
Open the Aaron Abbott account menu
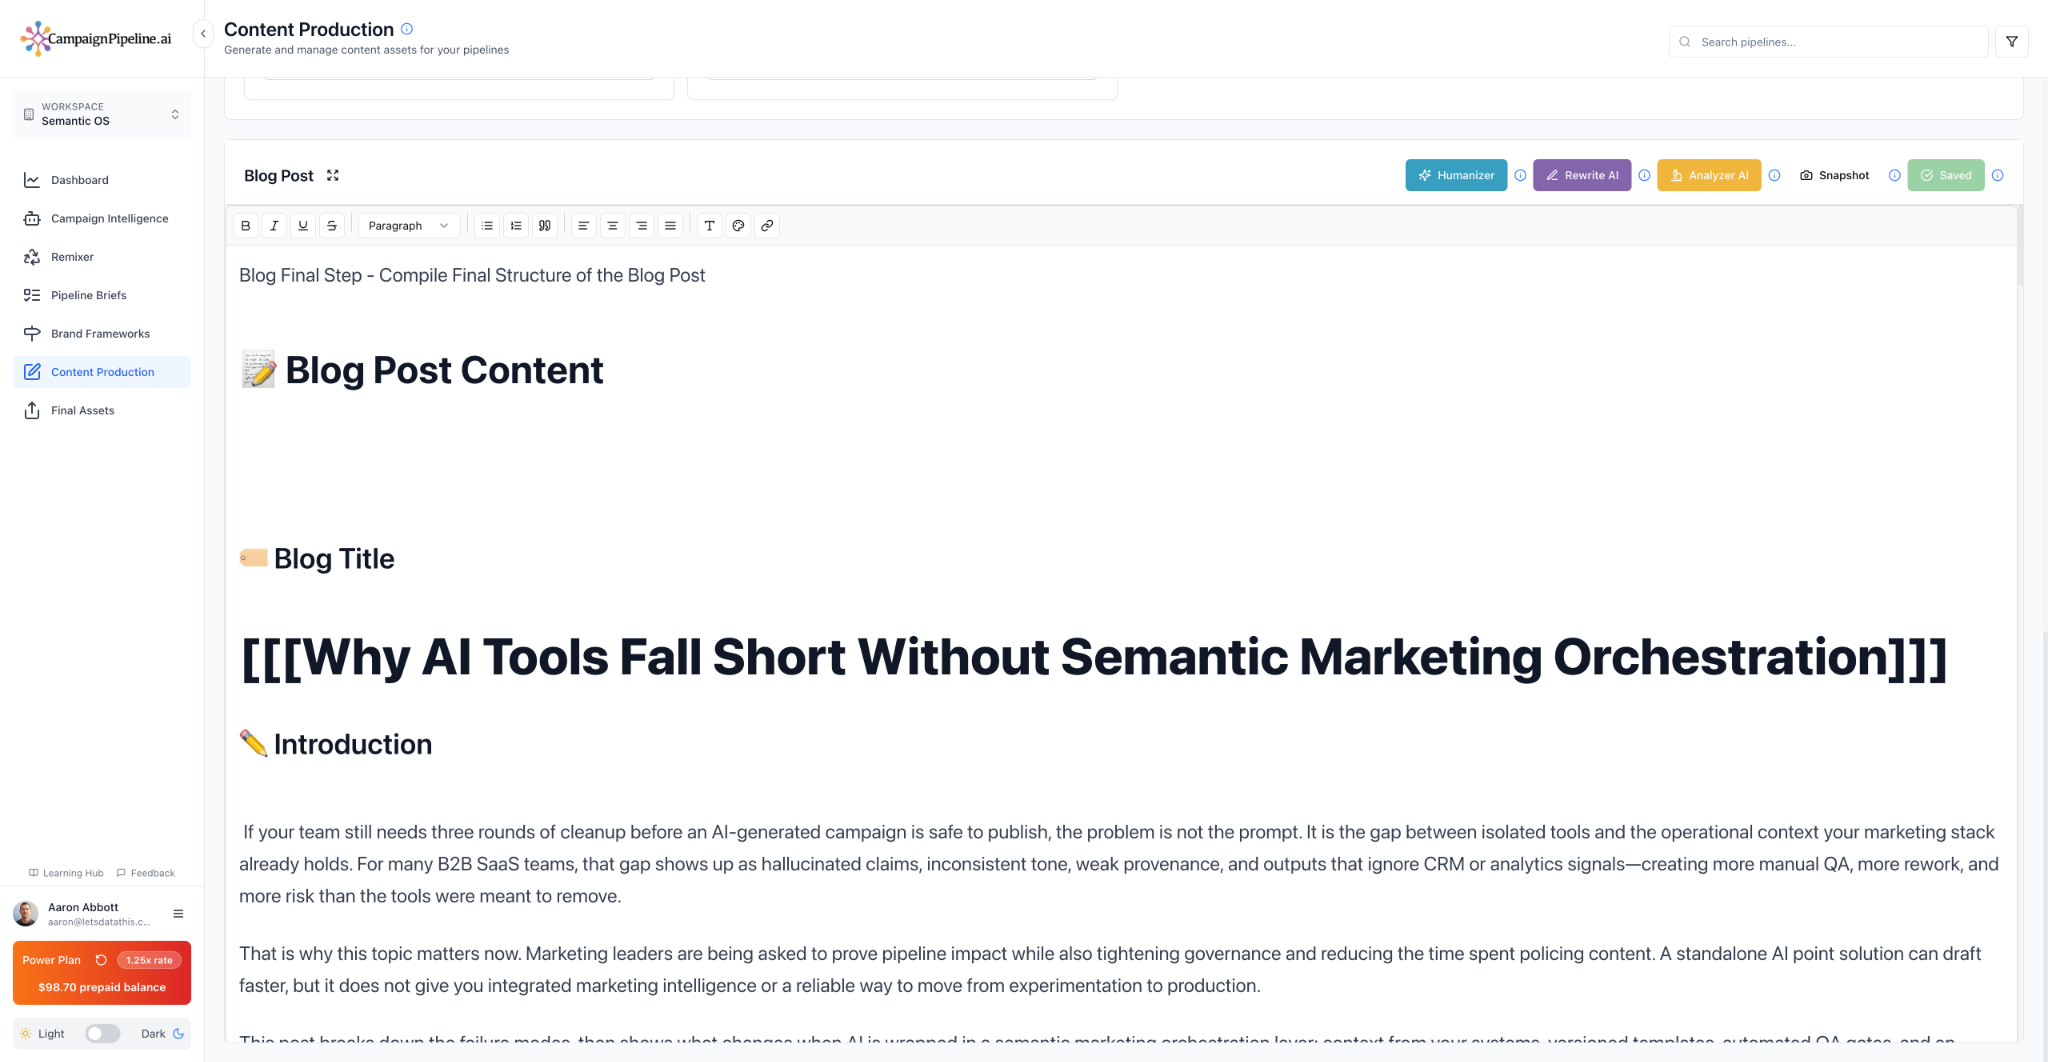178,914
